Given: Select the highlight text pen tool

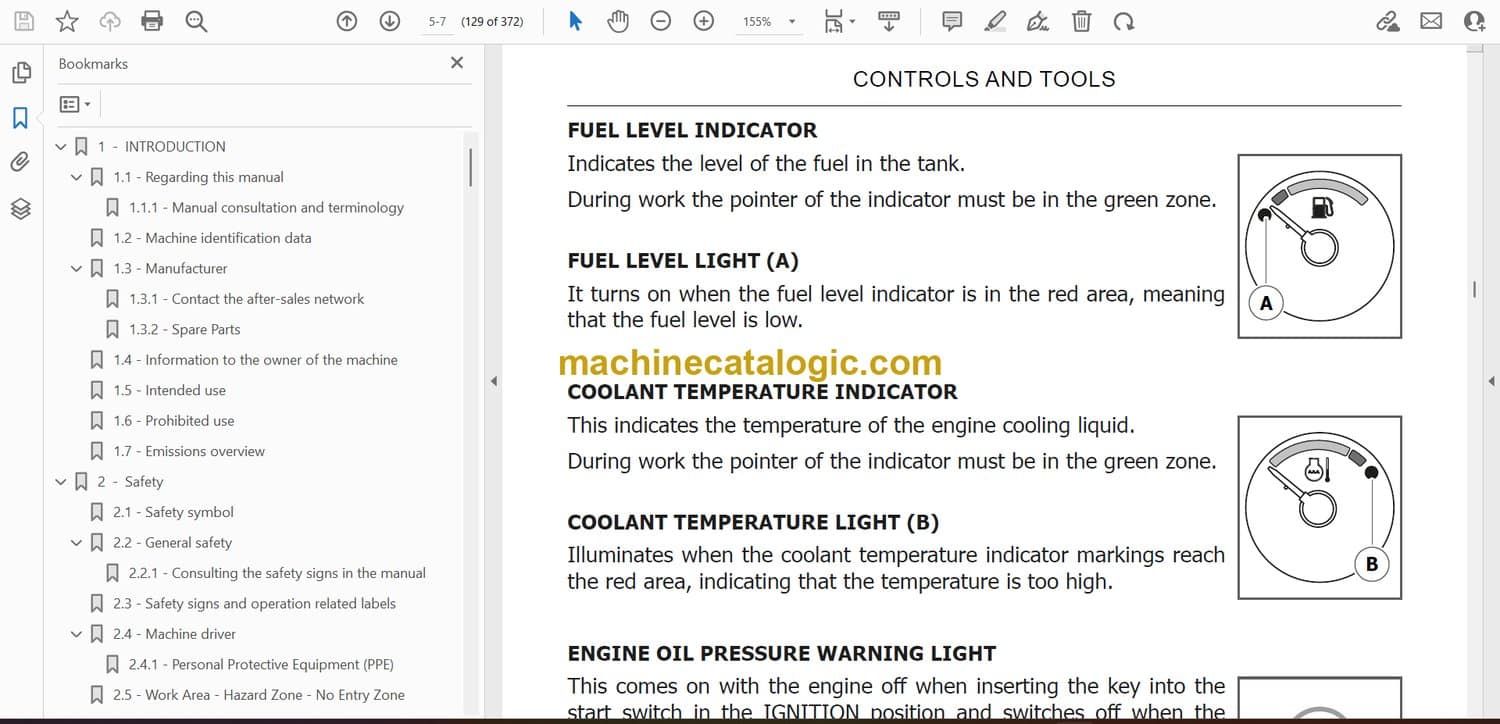Looking at the screenshot, I should click(x=995, y=21).
